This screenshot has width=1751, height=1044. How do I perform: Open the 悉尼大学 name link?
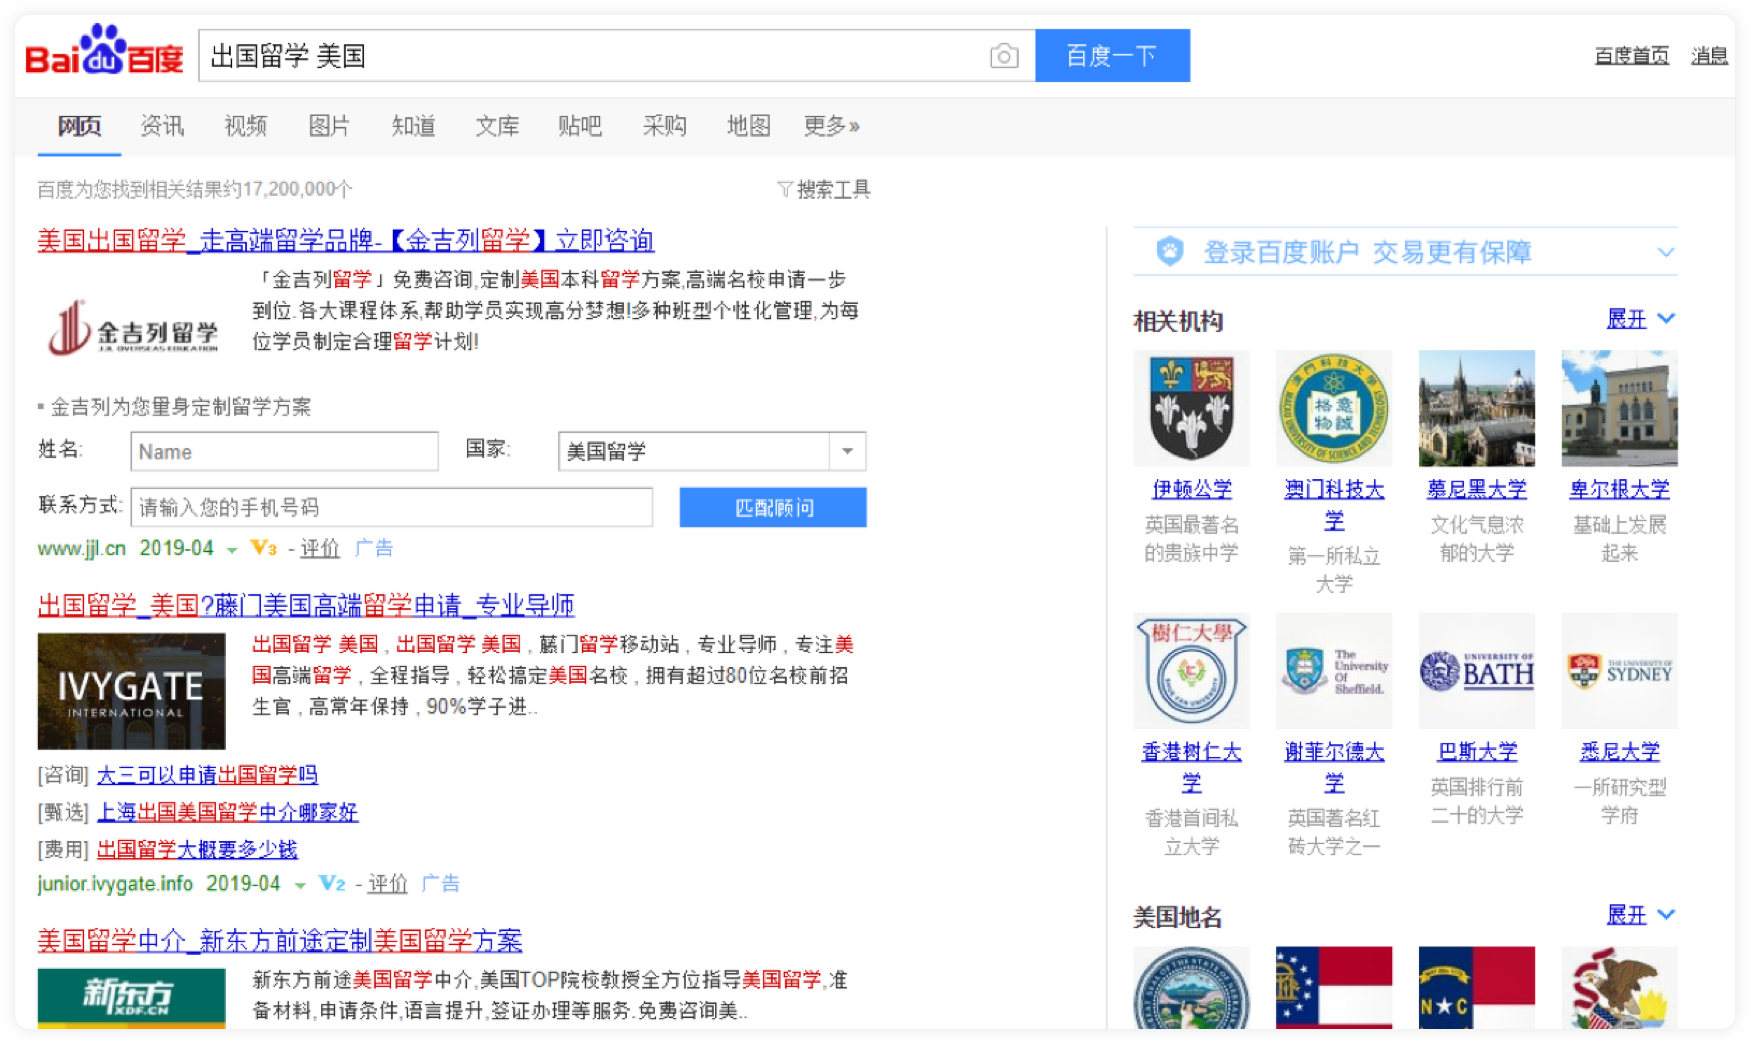coord(1619,752)
